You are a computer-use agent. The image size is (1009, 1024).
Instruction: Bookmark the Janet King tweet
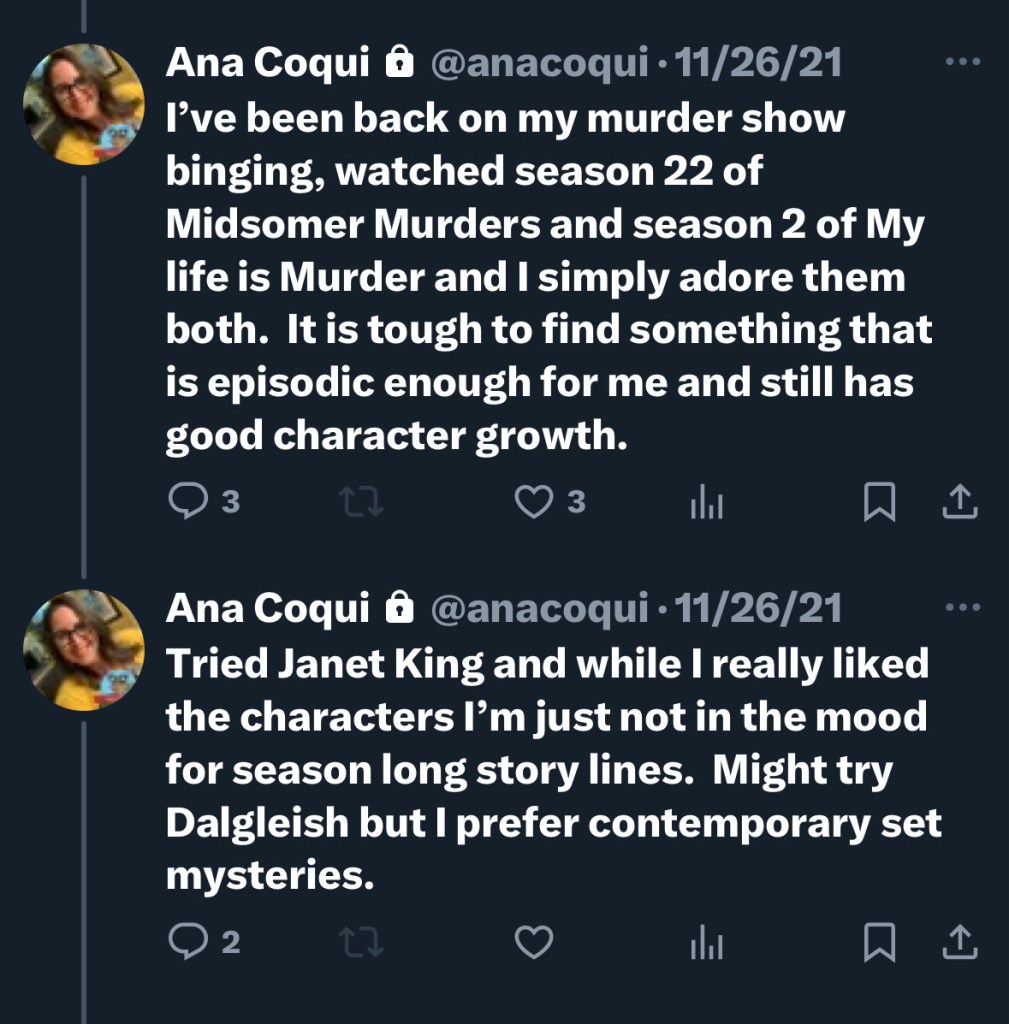(879, 942)
